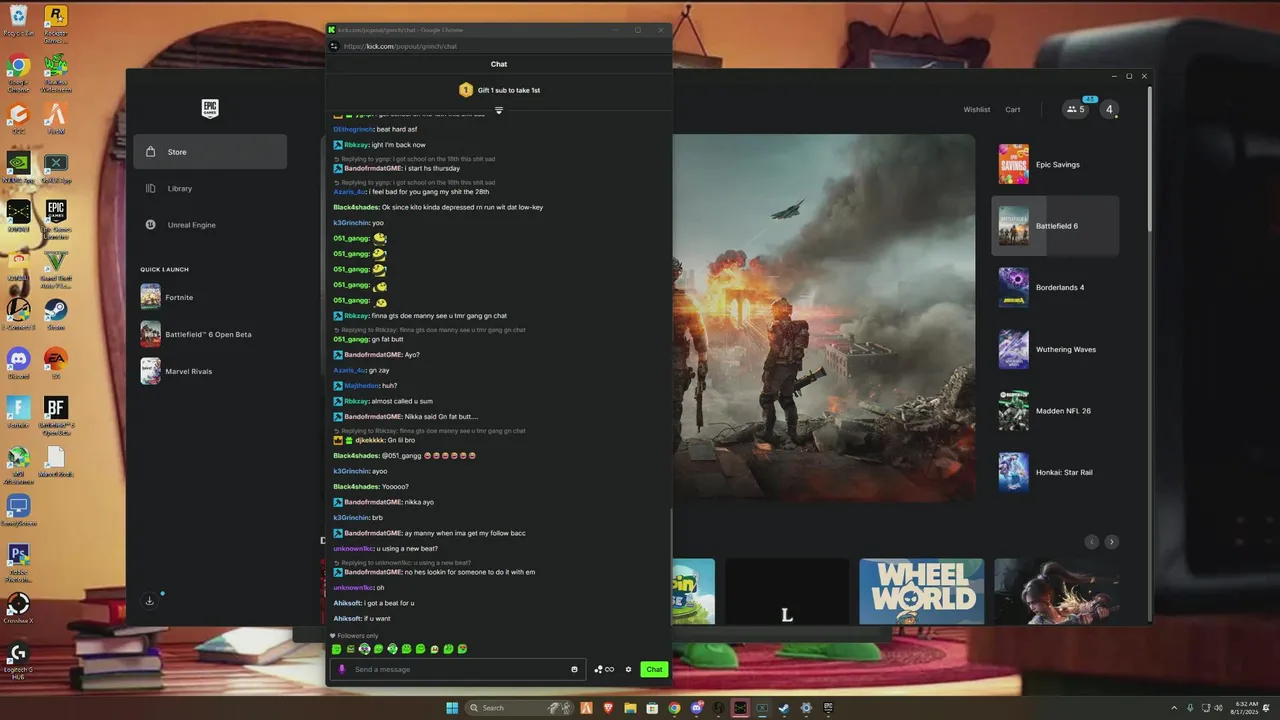Viewport: 1280px width, 720px height.
Task: Open Library in Epic Games sidebar
Action: click(210, 188)
